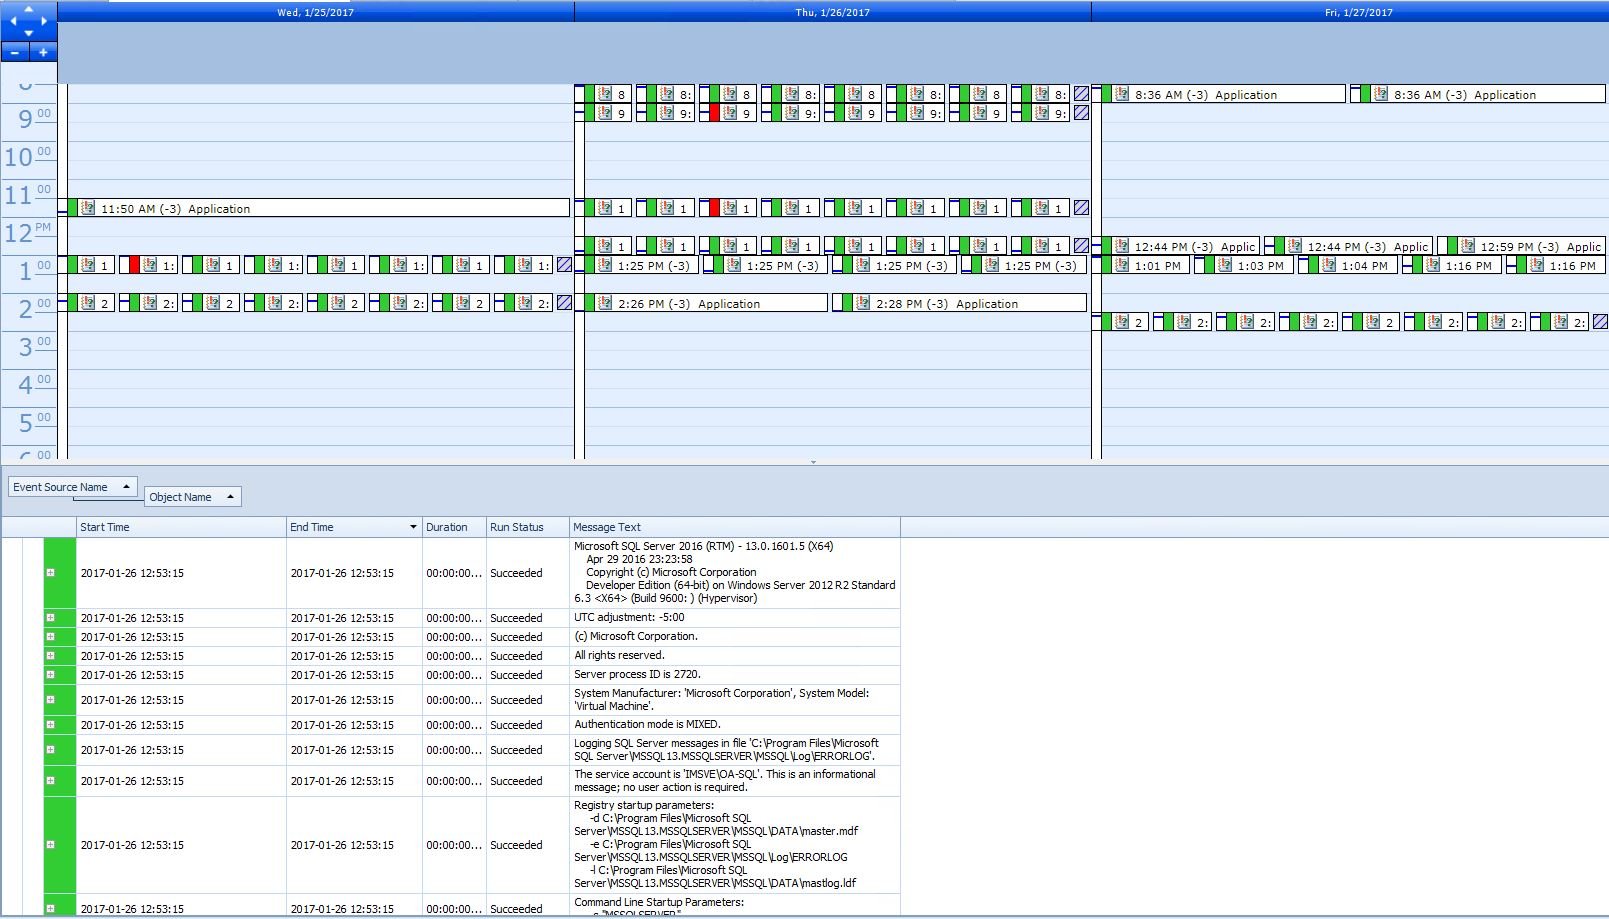
Task: Click the collapse arrow on the pane splitter
Action: click(813, 462)
